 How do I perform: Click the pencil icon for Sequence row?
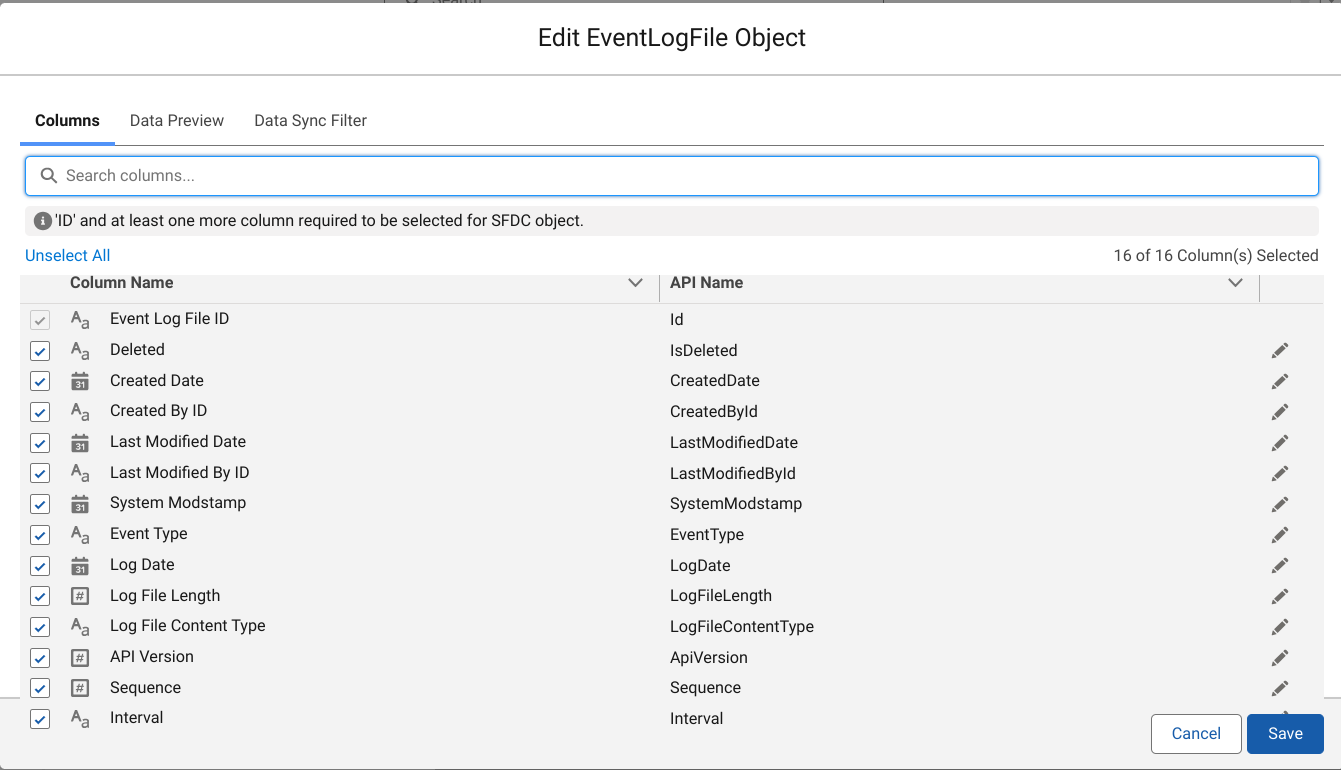pyautogui.click(x=1280, y=688)
